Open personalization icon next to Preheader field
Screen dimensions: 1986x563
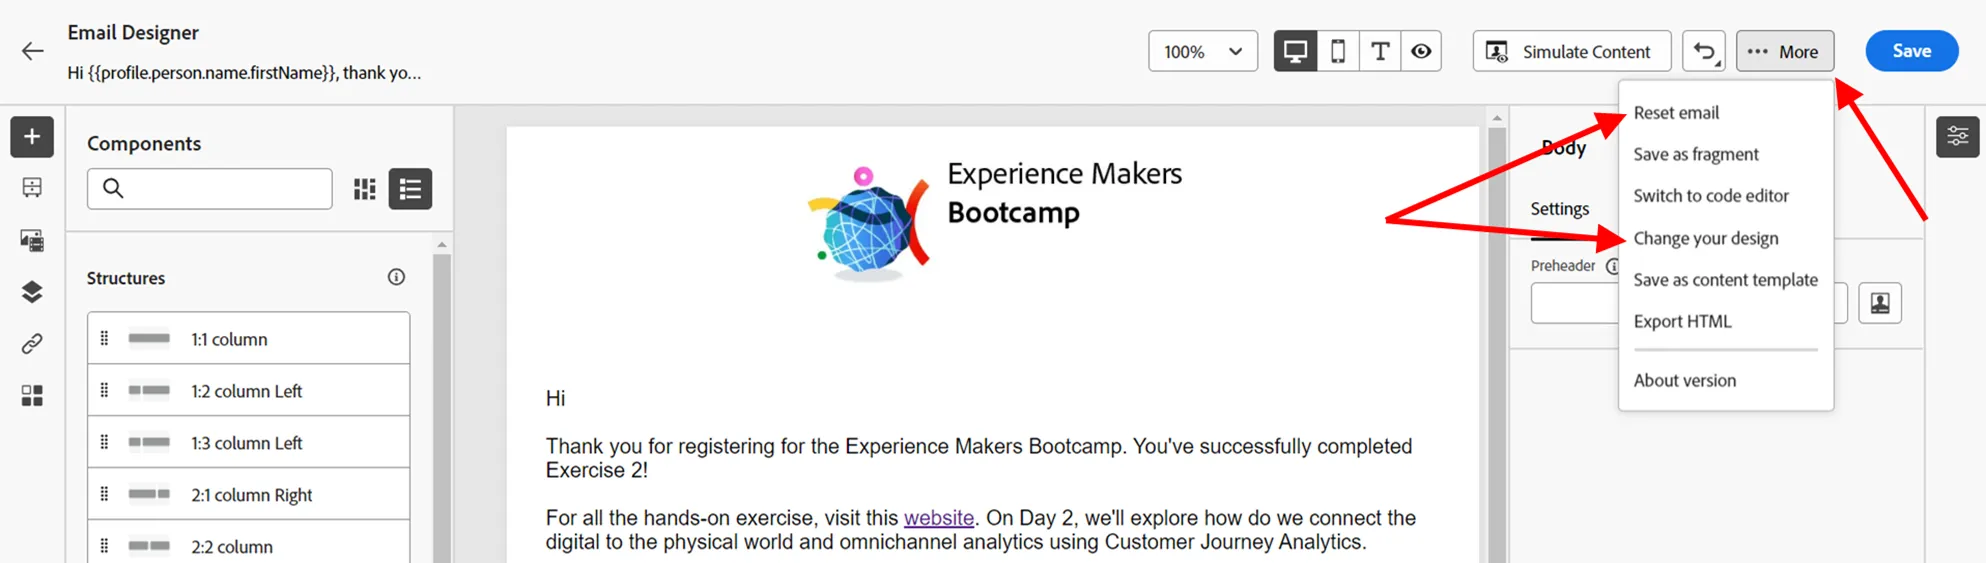click(x=1880, y=303)
